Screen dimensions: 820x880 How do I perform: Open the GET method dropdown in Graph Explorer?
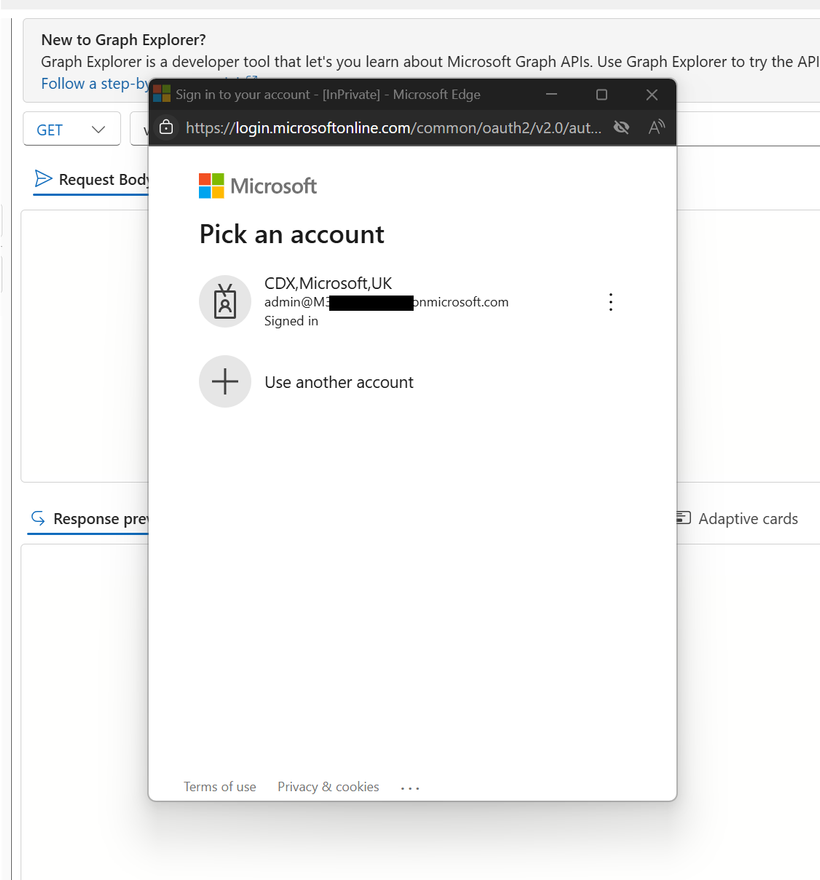[72, 130]
